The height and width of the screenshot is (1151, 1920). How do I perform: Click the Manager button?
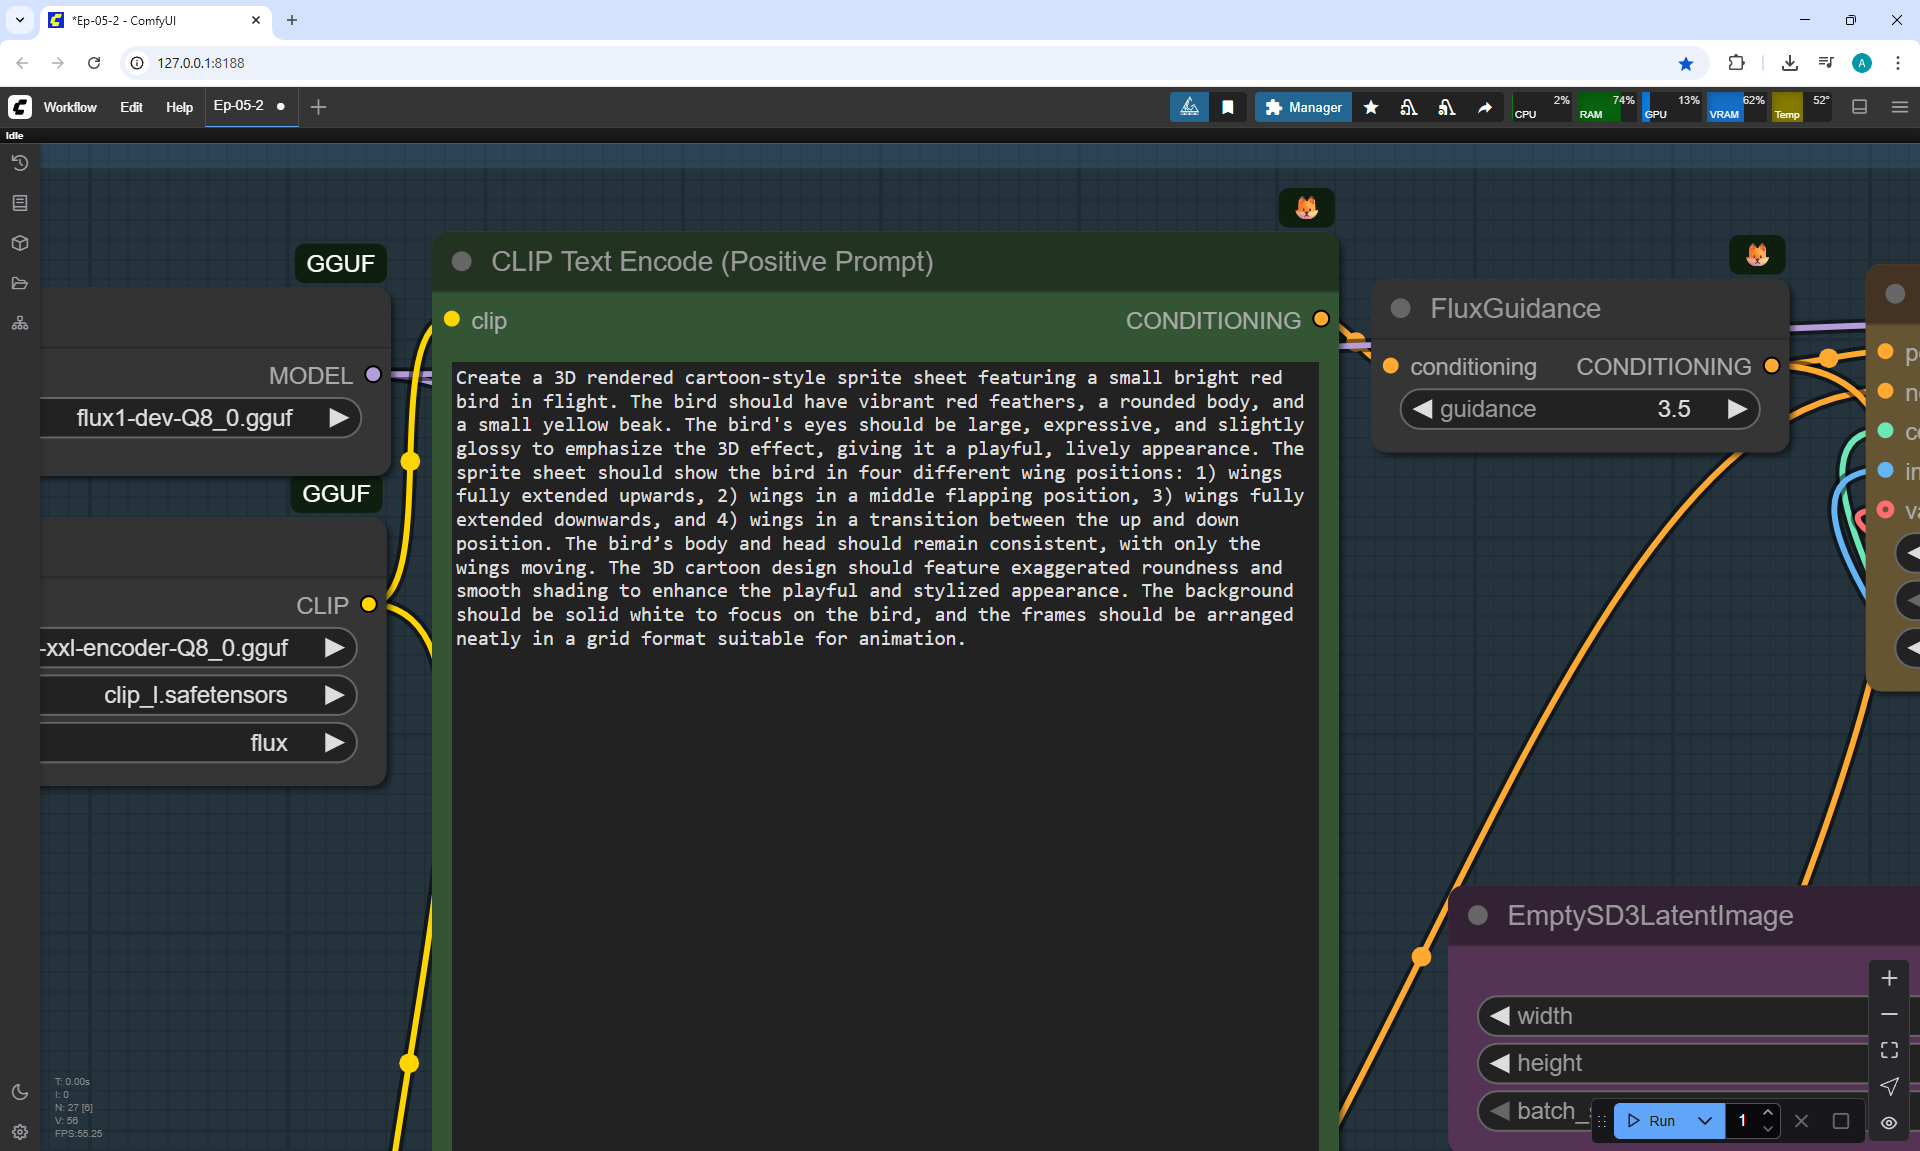point(1303,107)
